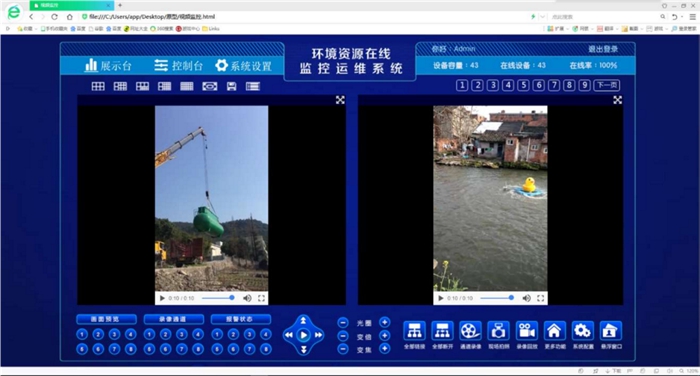The height and width of the screenshot is (376, 700).
Task: Mute the right river video
Action: coord(526,298)
